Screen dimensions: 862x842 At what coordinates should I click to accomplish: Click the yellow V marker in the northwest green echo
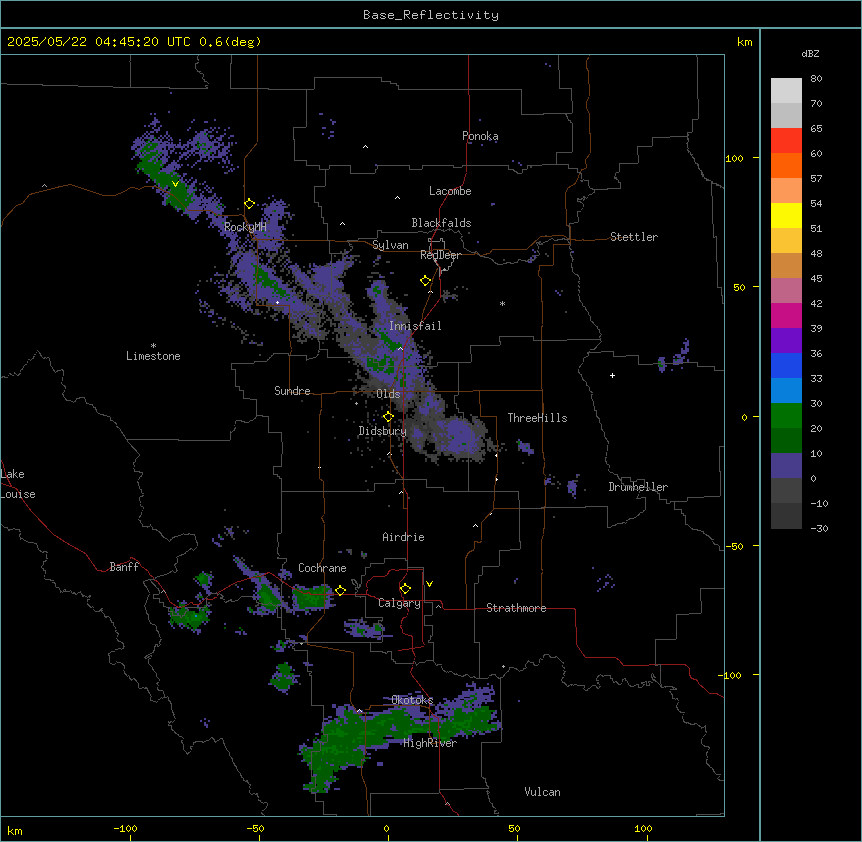[175, 184]
